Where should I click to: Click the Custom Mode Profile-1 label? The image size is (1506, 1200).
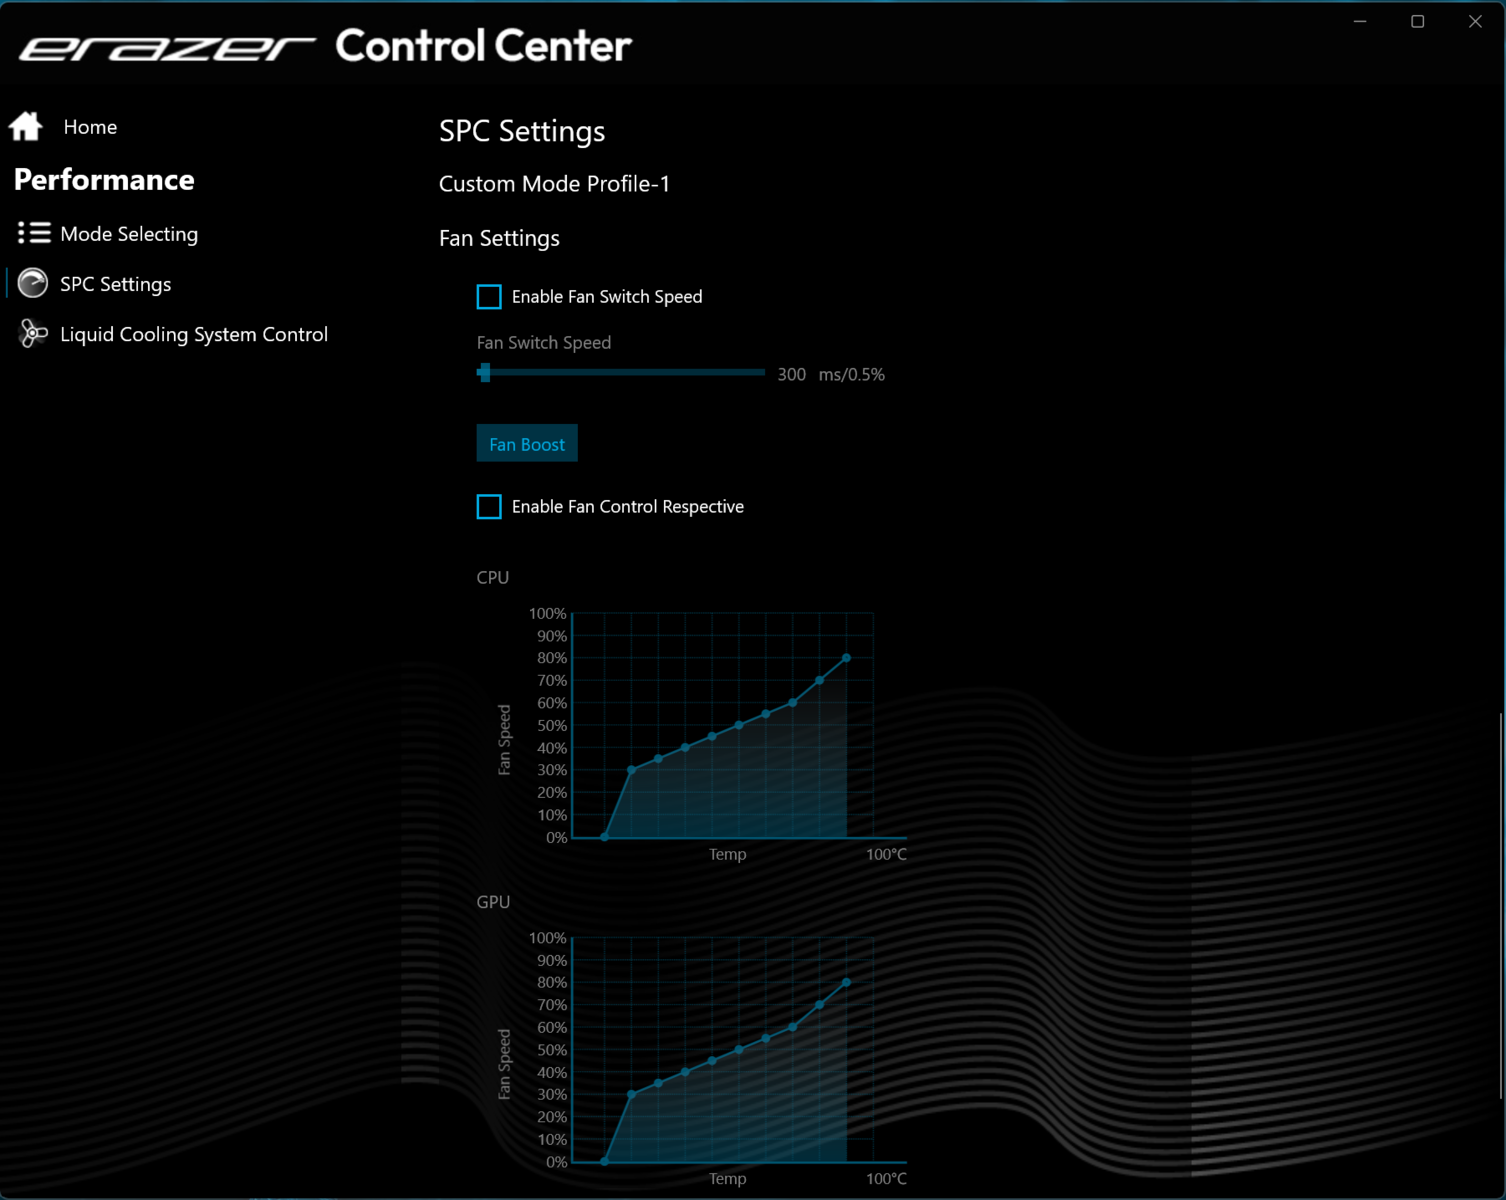pos(554,184)
